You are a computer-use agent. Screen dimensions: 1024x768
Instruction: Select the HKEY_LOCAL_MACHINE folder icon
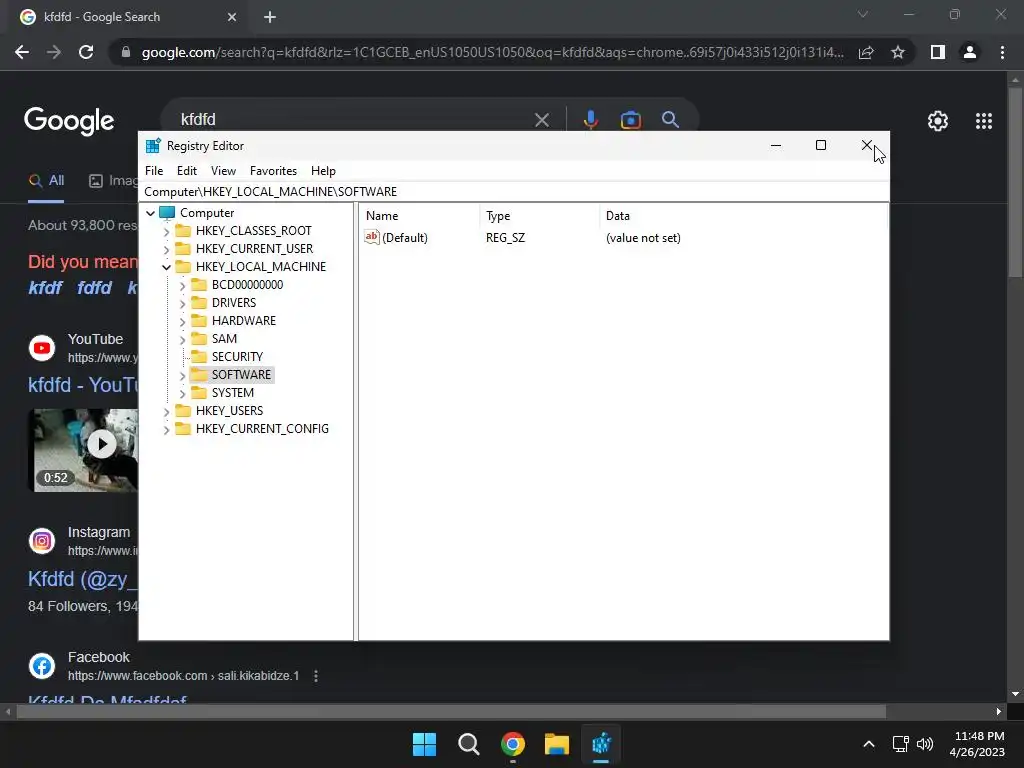[183, 266]
